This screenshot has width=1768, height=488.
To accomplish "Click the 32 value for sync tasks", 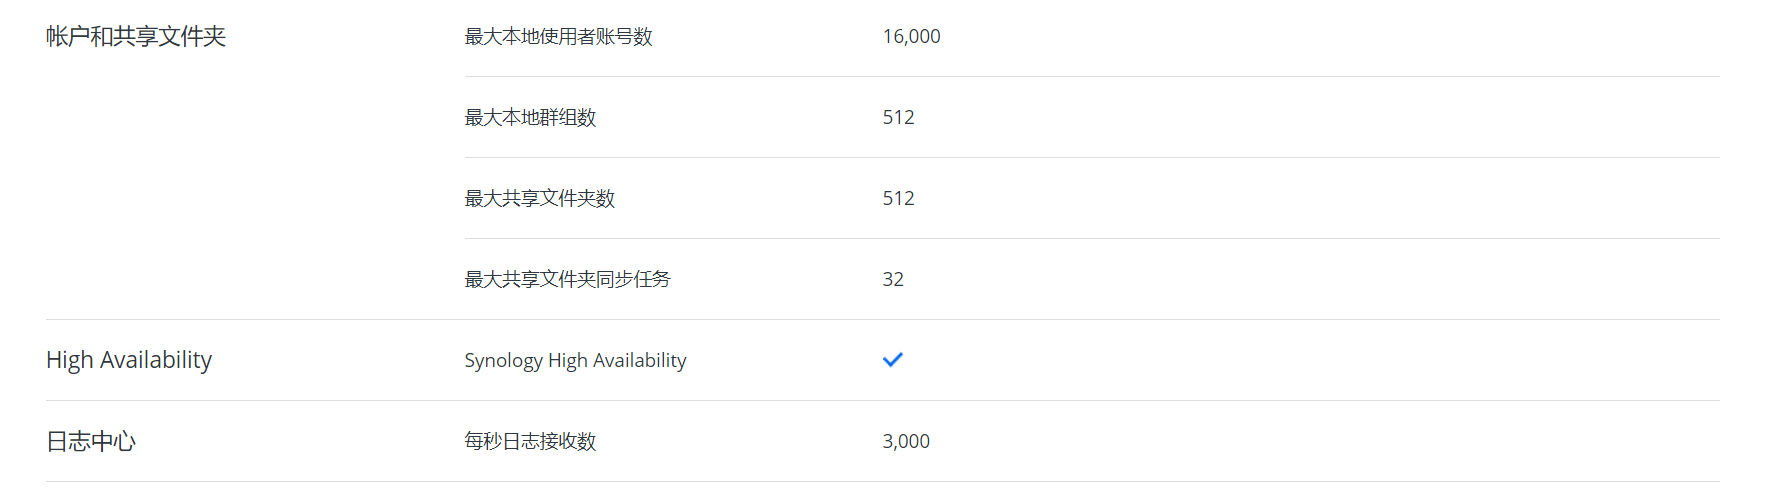I will pyautogui.click(x=893, y=280).
